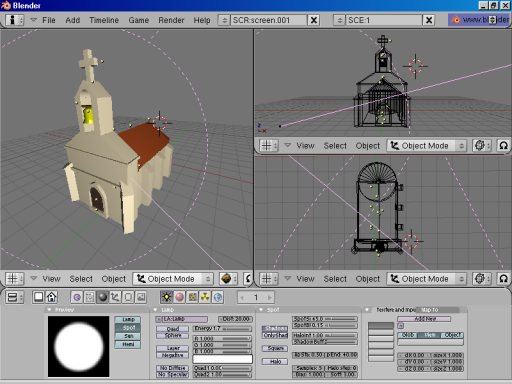Collapse the top header menus with the triangle before File
The height and width of the screenshot is (384, 512).
pyautogui.click(x=33, y=20)
